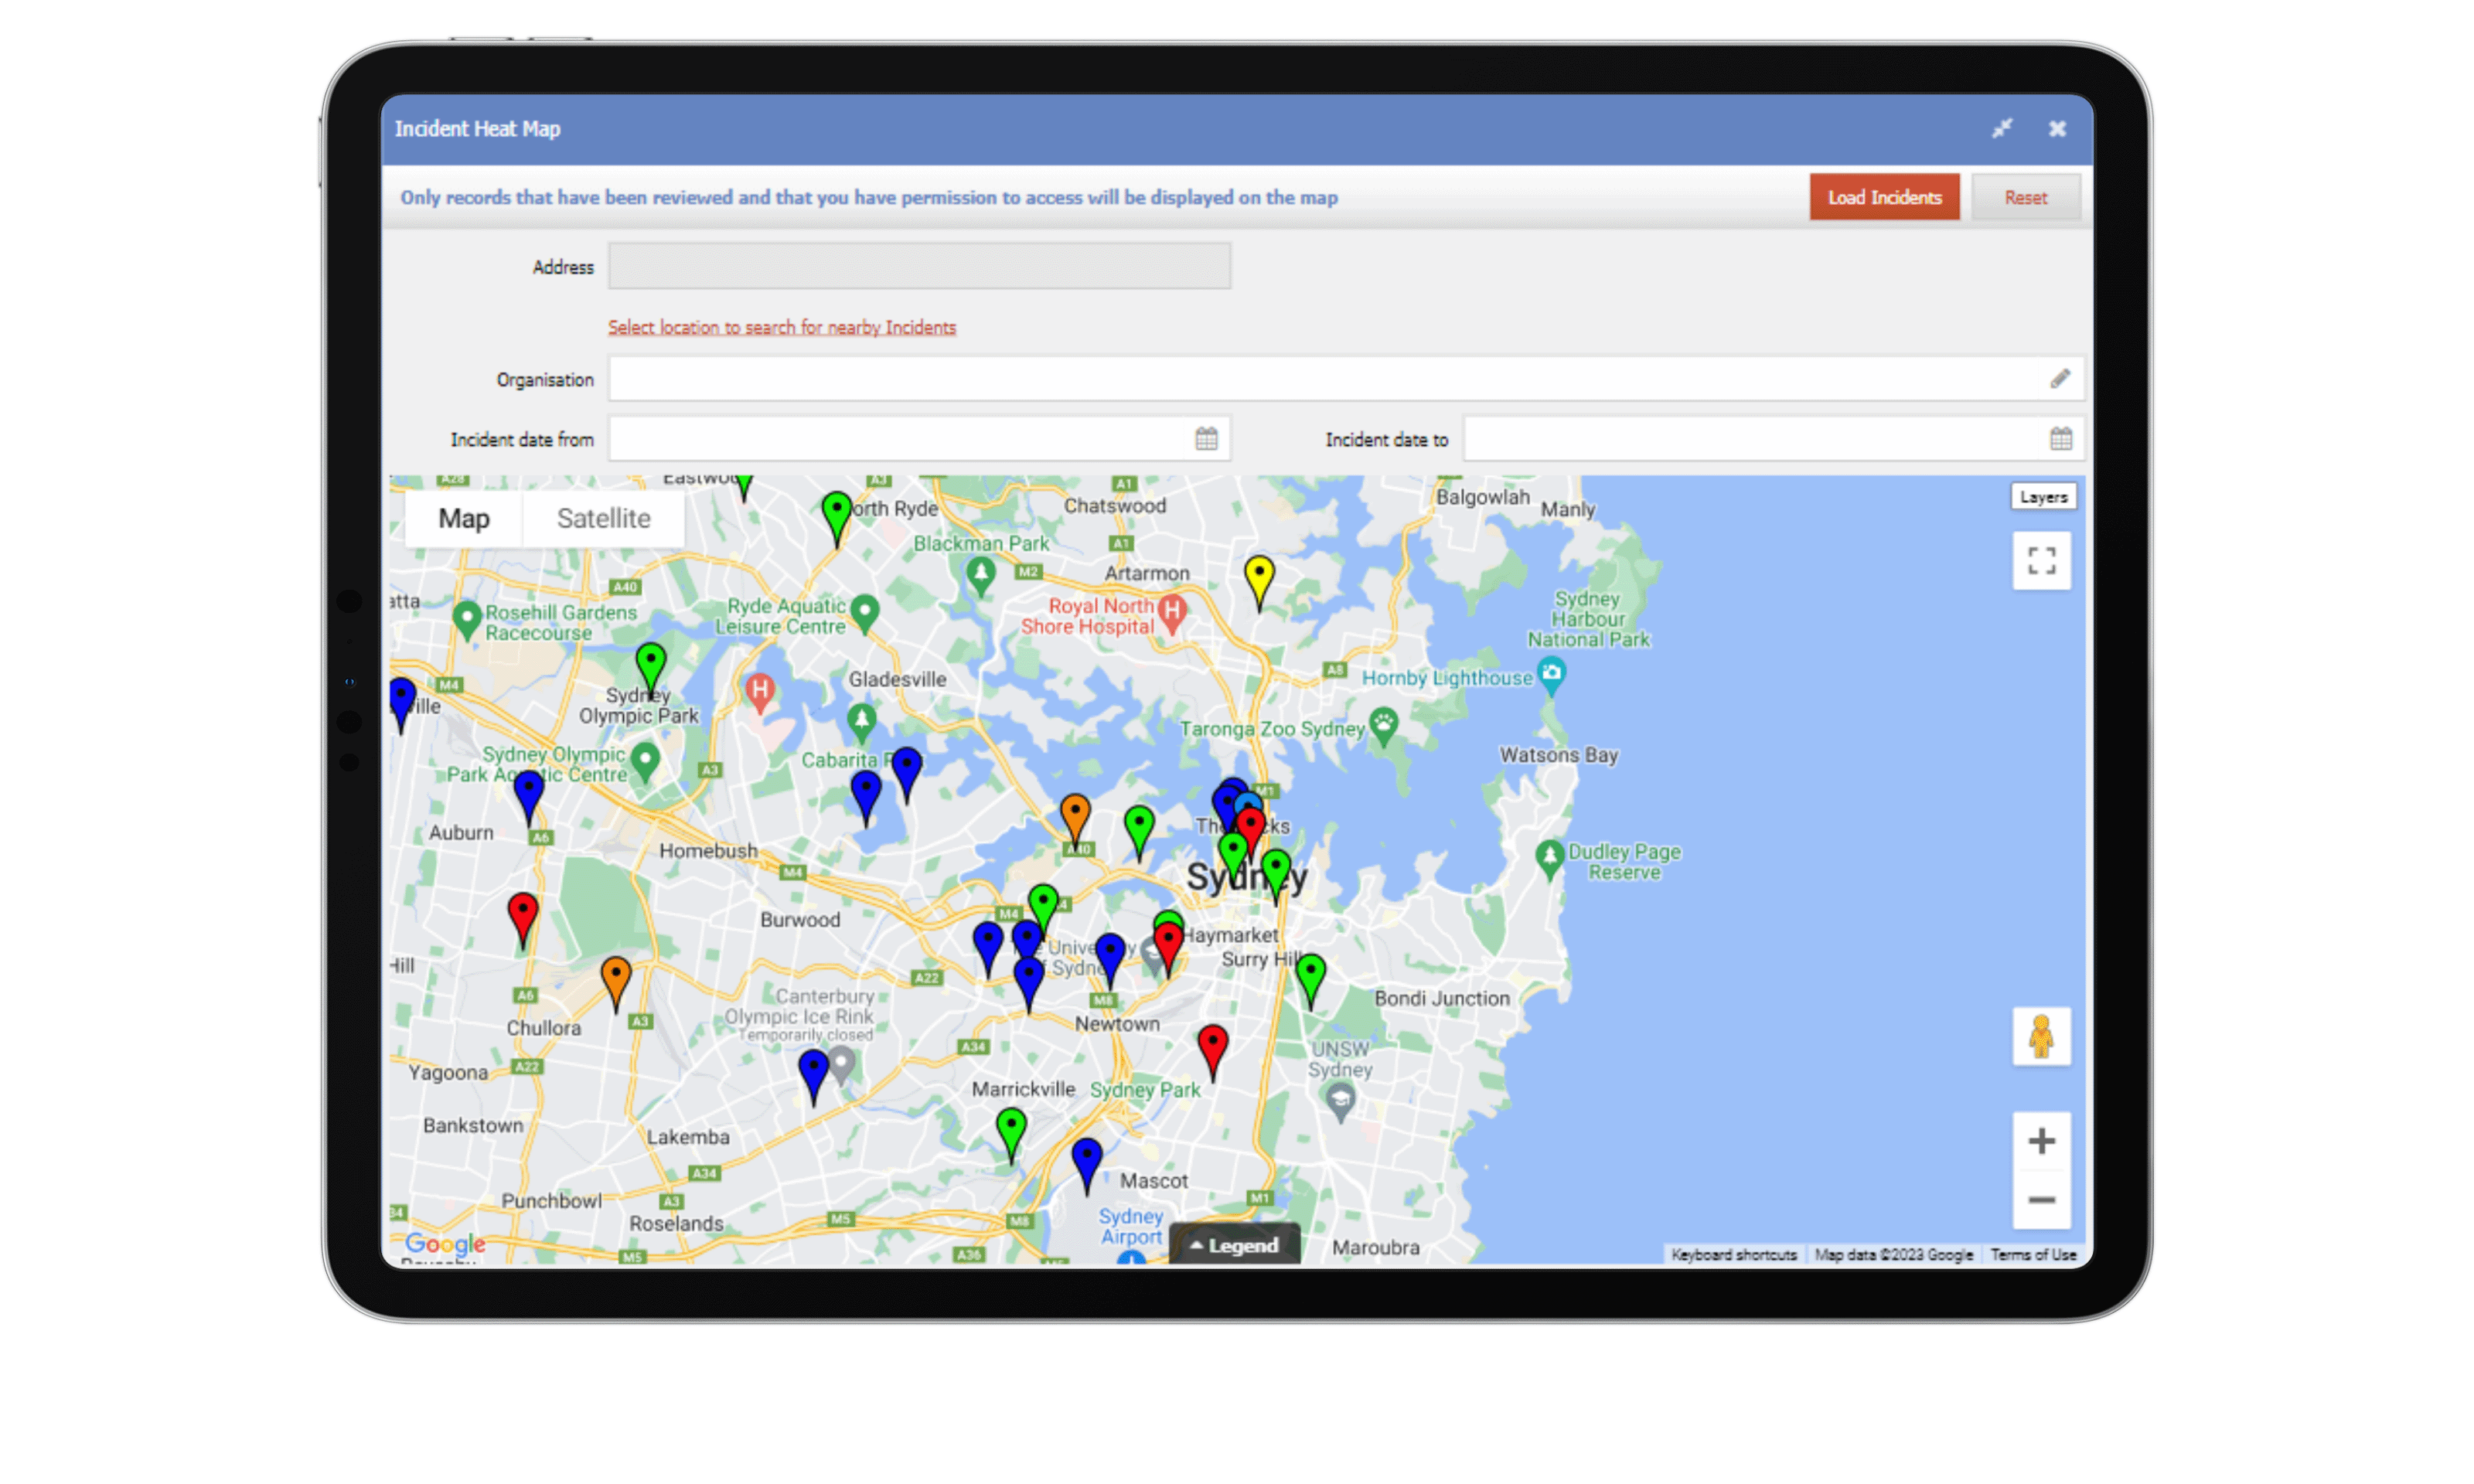Select location to search nearby Incidents

click(x=783, y=327)
